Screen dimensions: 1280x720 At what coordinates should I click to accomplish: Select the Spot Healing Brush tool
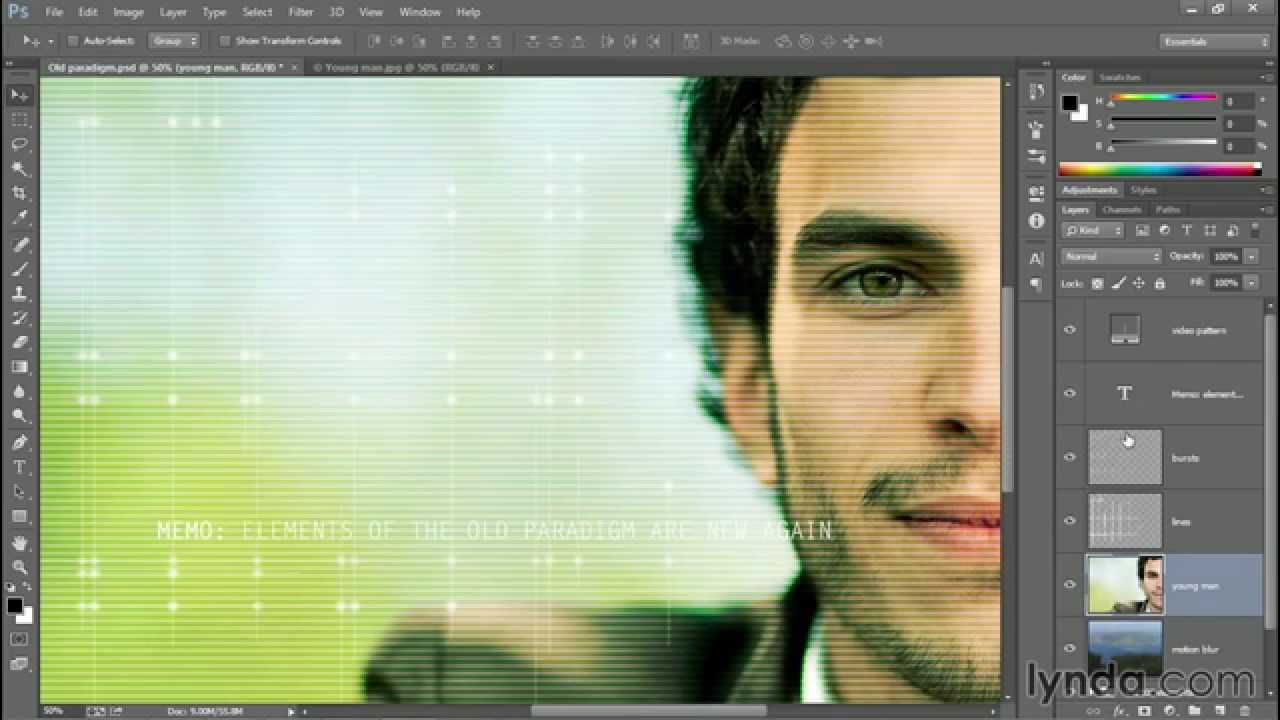tap(19, 244)
